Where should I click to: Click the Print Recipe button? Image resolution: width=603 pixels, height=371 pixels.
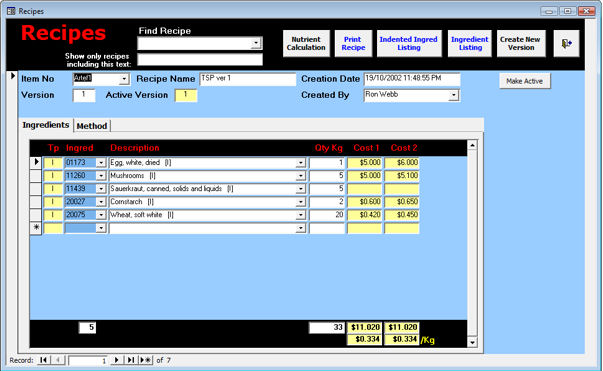353,43
